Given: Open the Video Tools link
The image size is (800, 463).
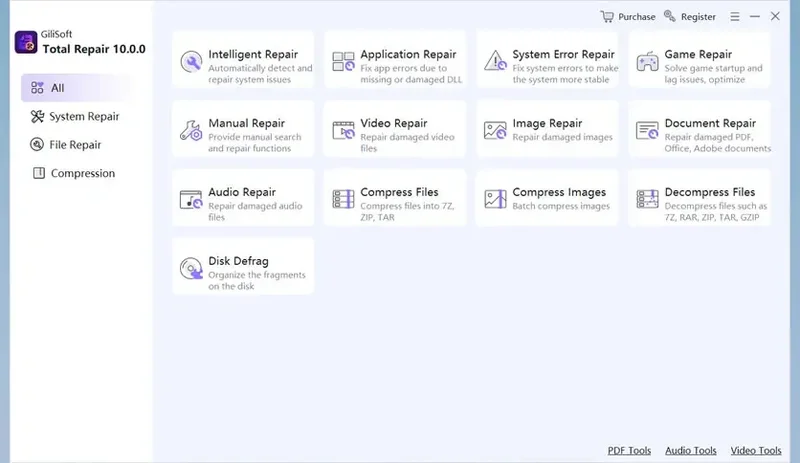Looking at the screenshot, I should click(756, 450).
